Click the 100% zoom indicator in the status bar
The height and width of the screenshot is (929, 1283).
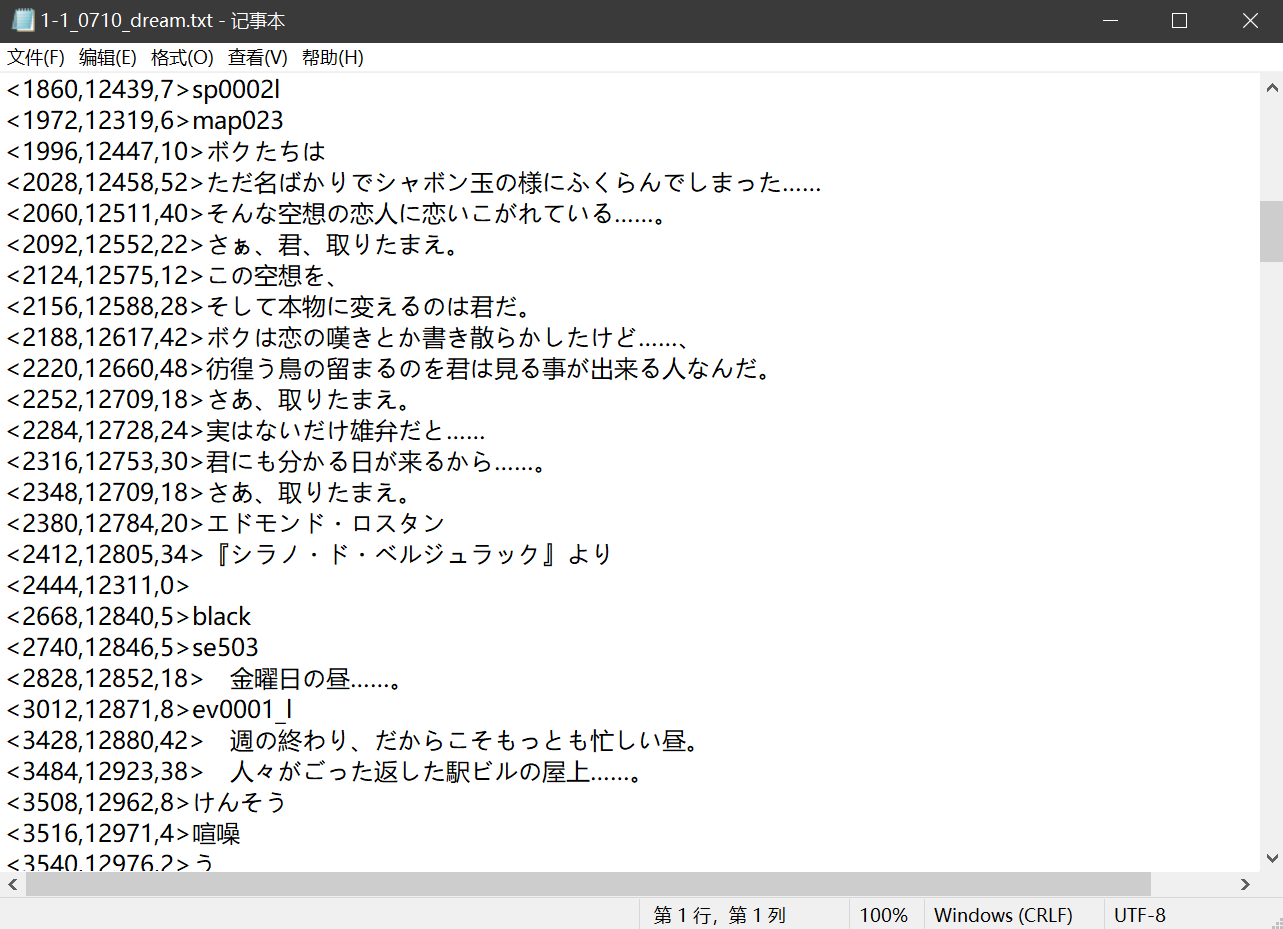884,915
